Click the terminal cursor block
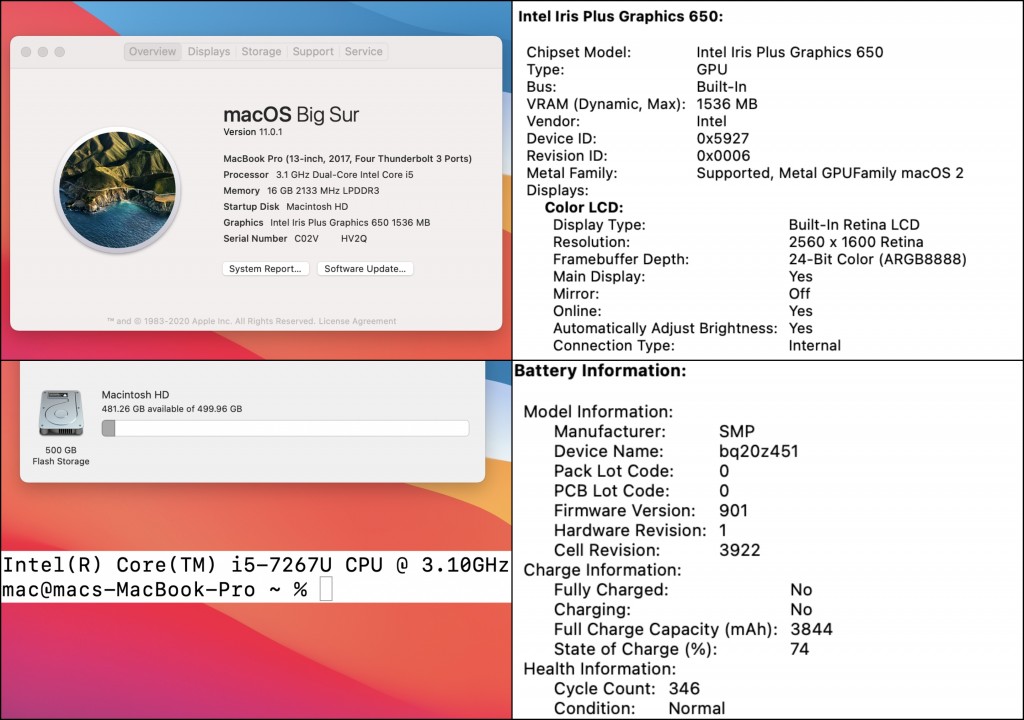Screen dimensions: 1024x720 click(x=326, y=589)
